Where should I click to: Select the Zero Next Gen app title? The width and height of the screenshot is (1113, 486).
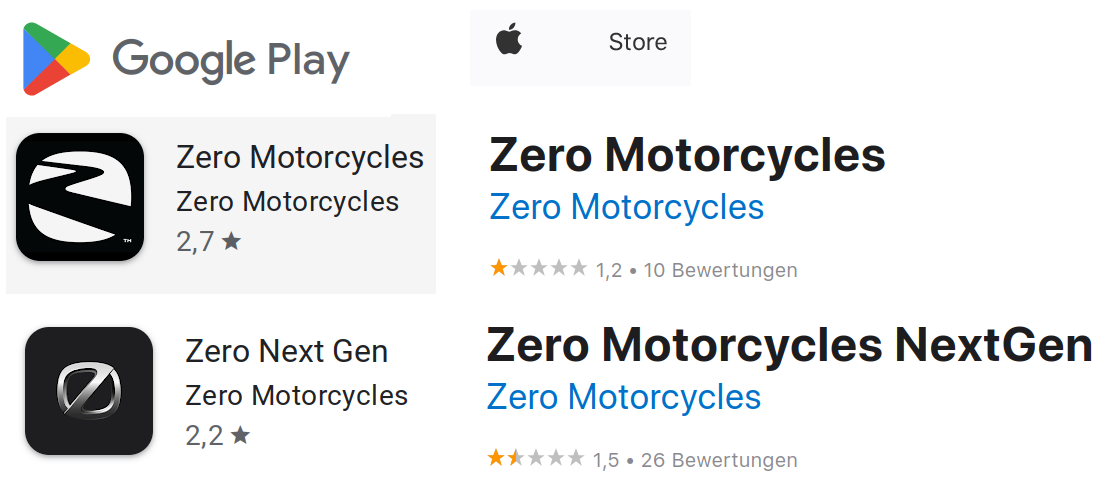pyautogui.click(x=286, y=352)
